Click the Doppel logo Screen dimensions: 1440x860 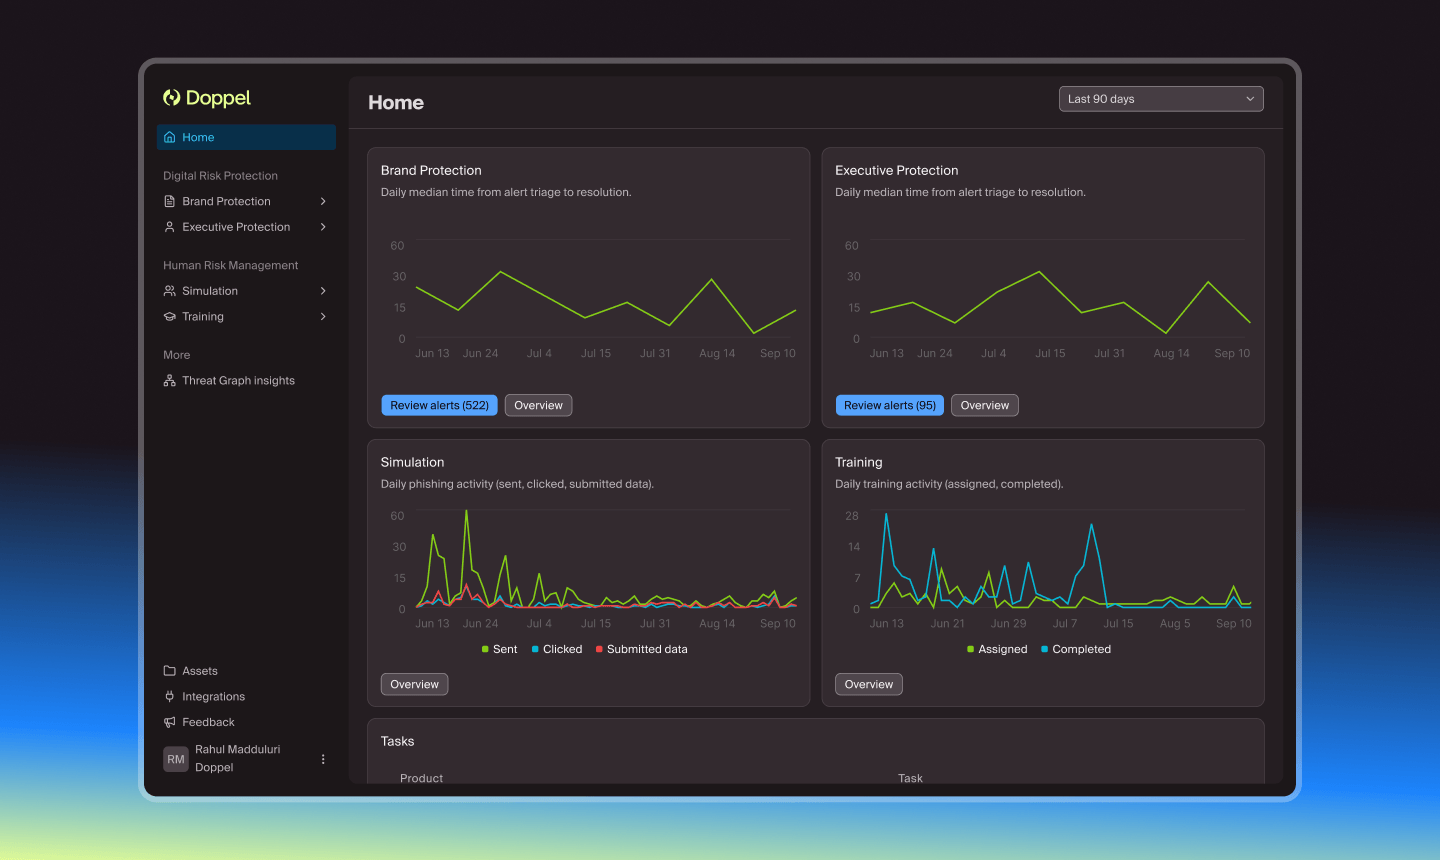pos(207,98)
